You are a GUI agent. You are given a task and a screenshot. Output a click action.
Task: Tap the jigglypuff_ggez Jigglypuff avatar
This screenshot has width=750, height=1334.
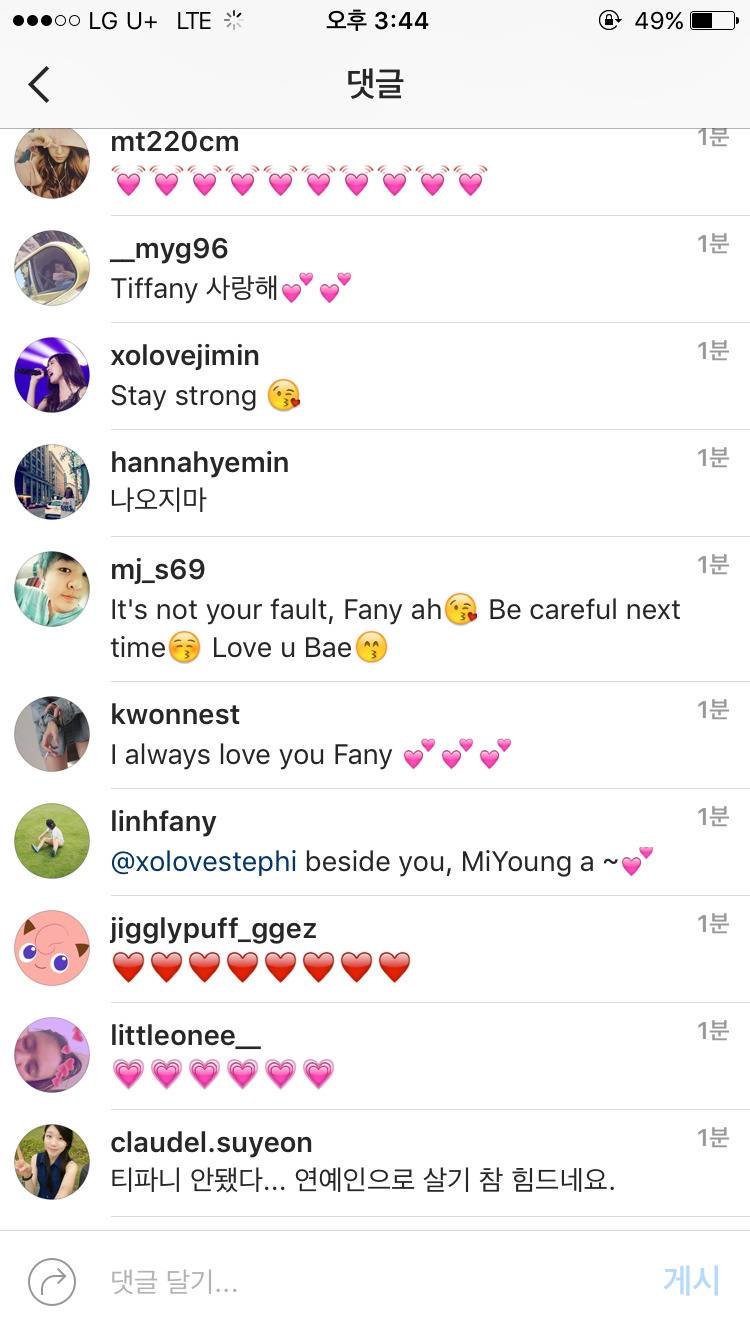pos(52,948)
